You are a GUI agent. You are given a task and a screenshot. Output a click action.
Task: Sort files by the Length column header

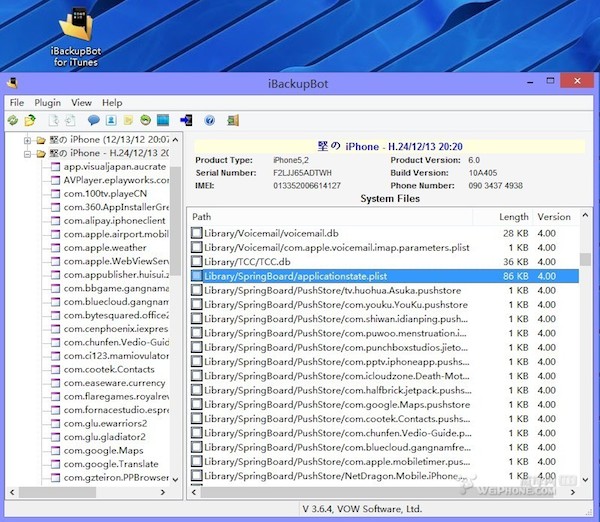click(x=514, y=216)
